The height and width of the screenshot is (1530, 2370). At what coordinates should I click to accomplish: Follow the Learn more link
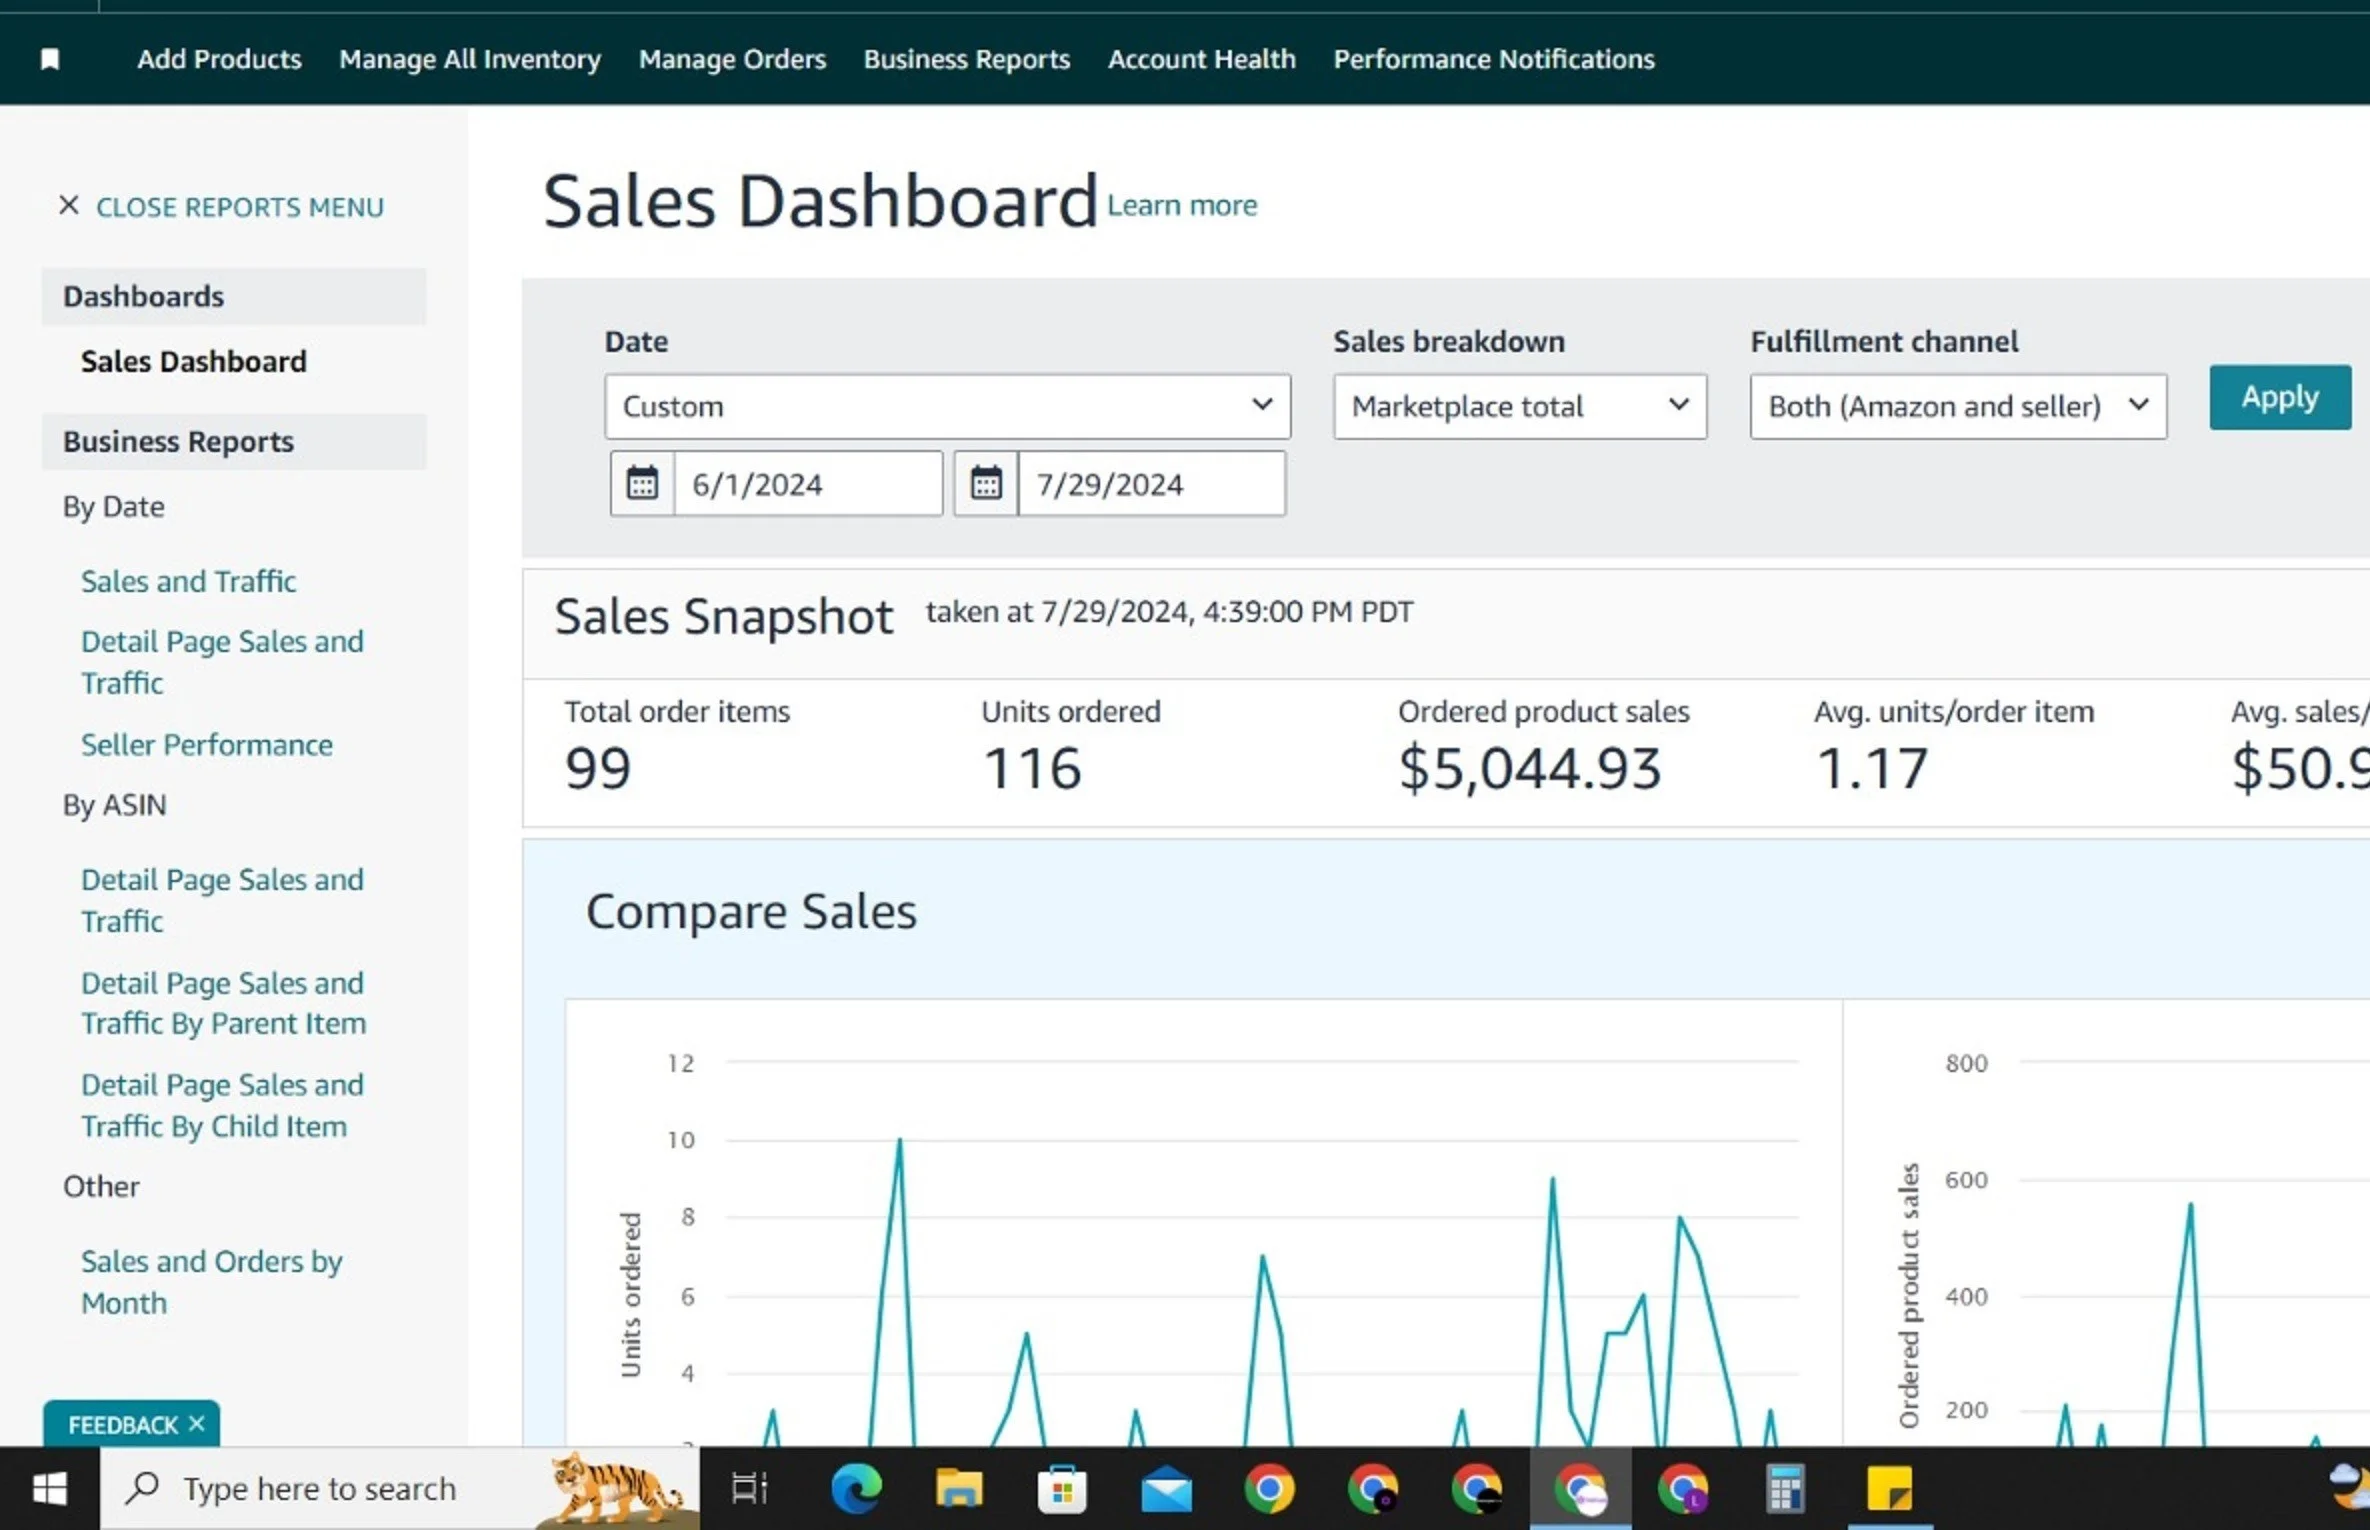(x=1181, y=206)
